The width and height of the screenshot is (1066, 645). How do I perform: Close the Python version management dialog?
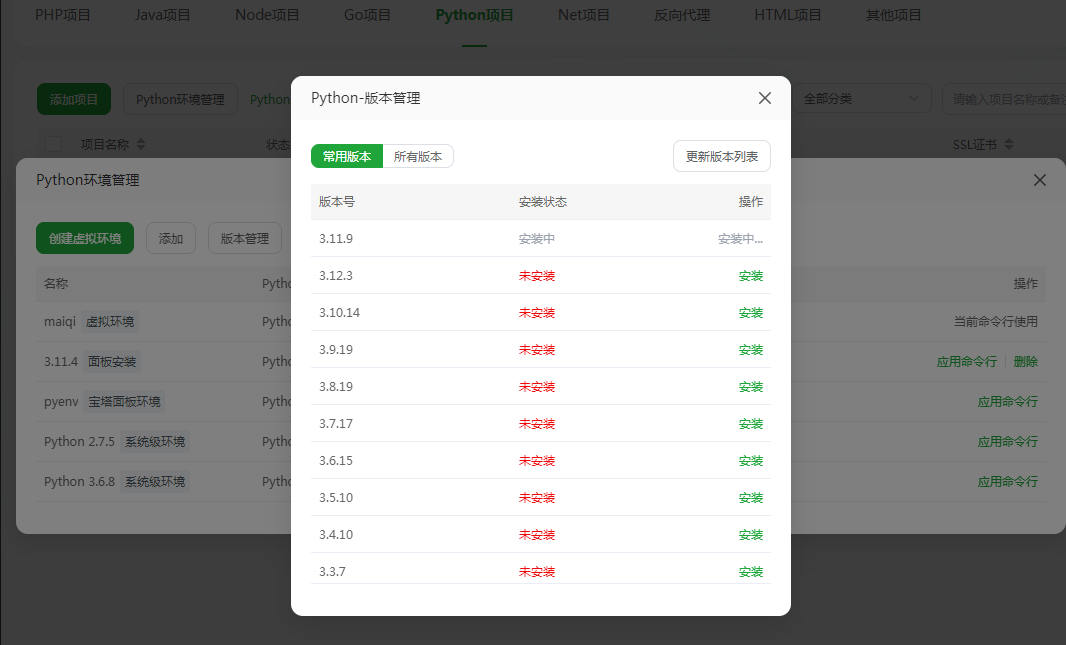(x=765, y=98)
